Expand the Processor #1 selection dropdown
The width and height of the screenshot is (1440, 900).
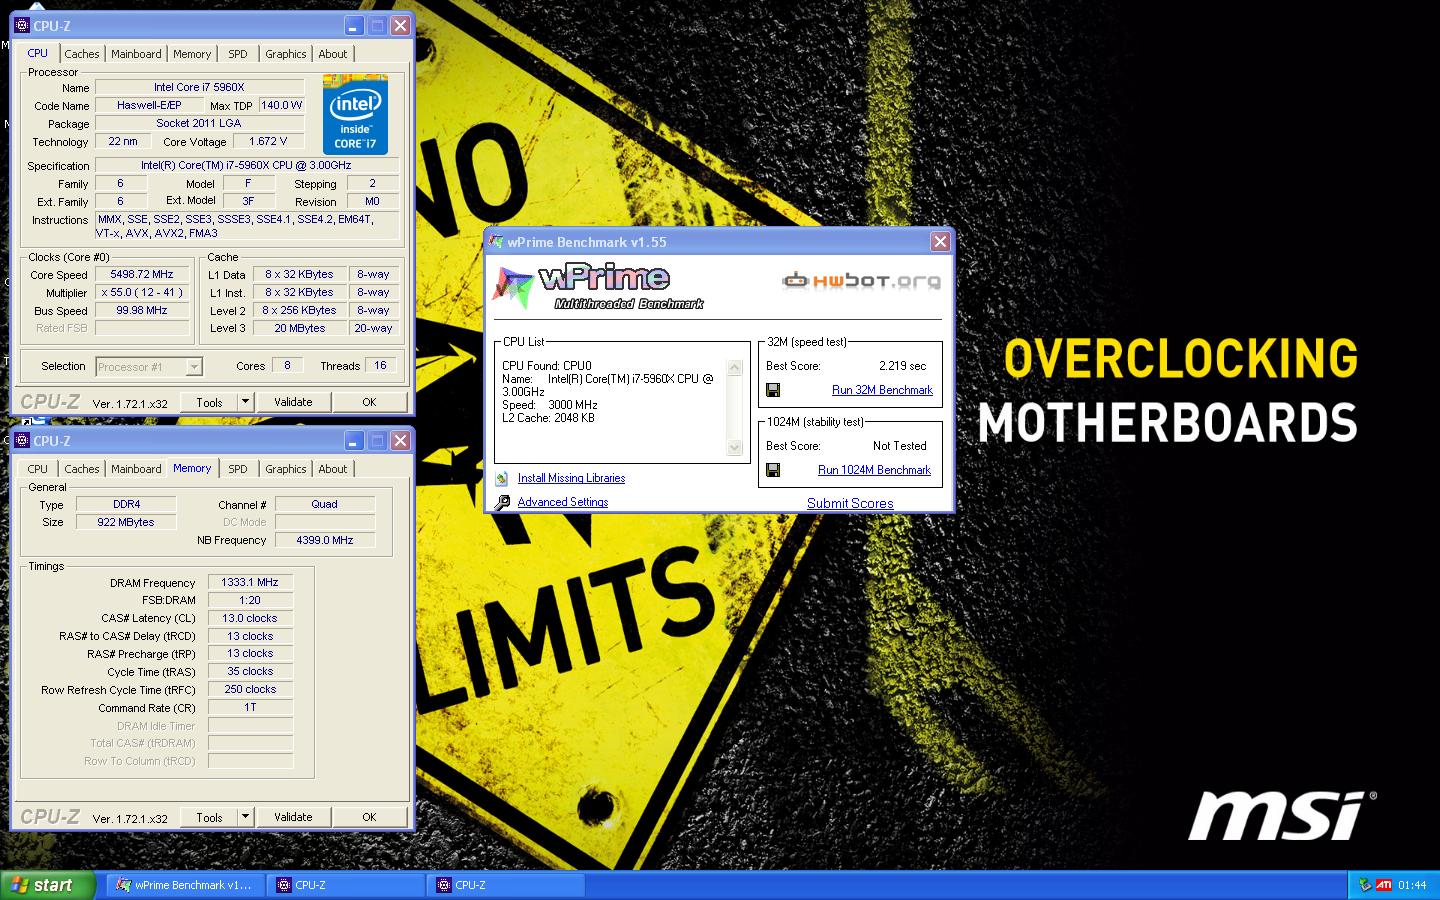pyautogui.click(x=194, y=367)
